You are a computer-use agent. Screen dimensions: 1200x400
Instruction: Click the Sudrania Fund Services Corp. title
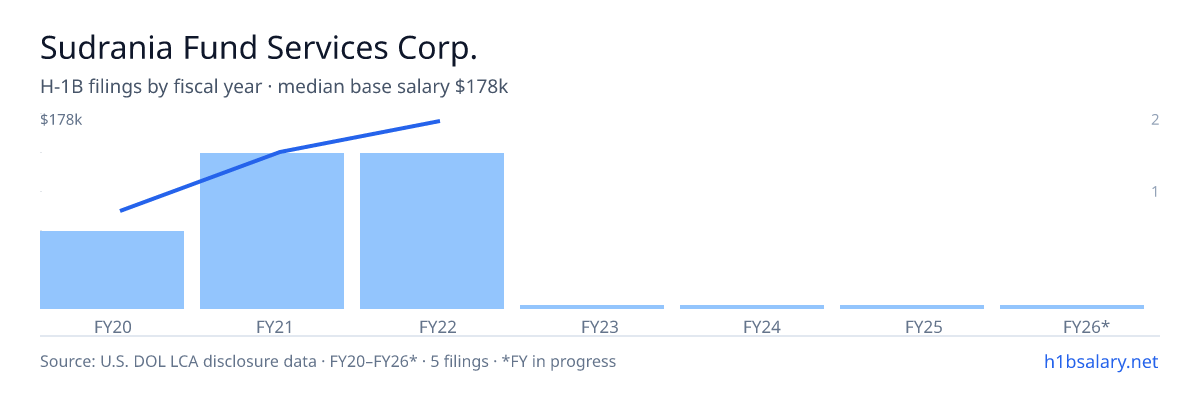pos(258,47)
